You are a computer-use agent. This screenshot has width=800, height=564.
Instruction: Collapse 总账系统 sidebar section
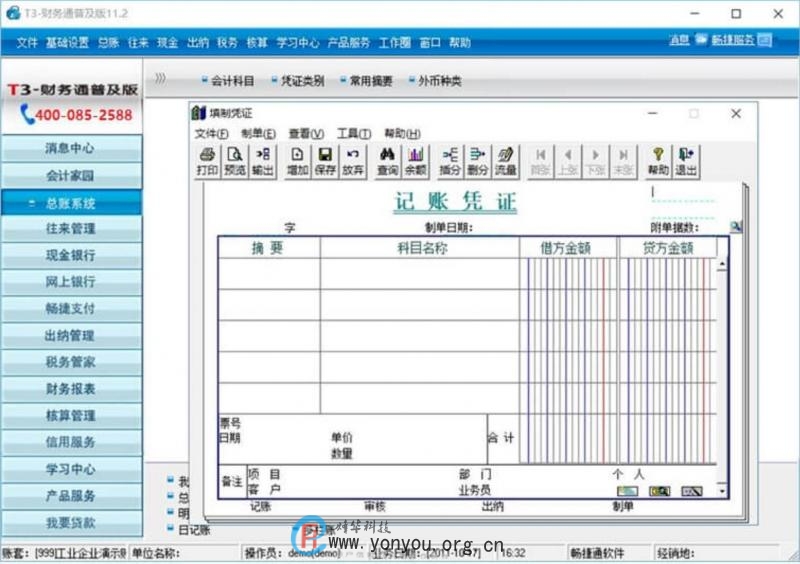pos(71,203)
